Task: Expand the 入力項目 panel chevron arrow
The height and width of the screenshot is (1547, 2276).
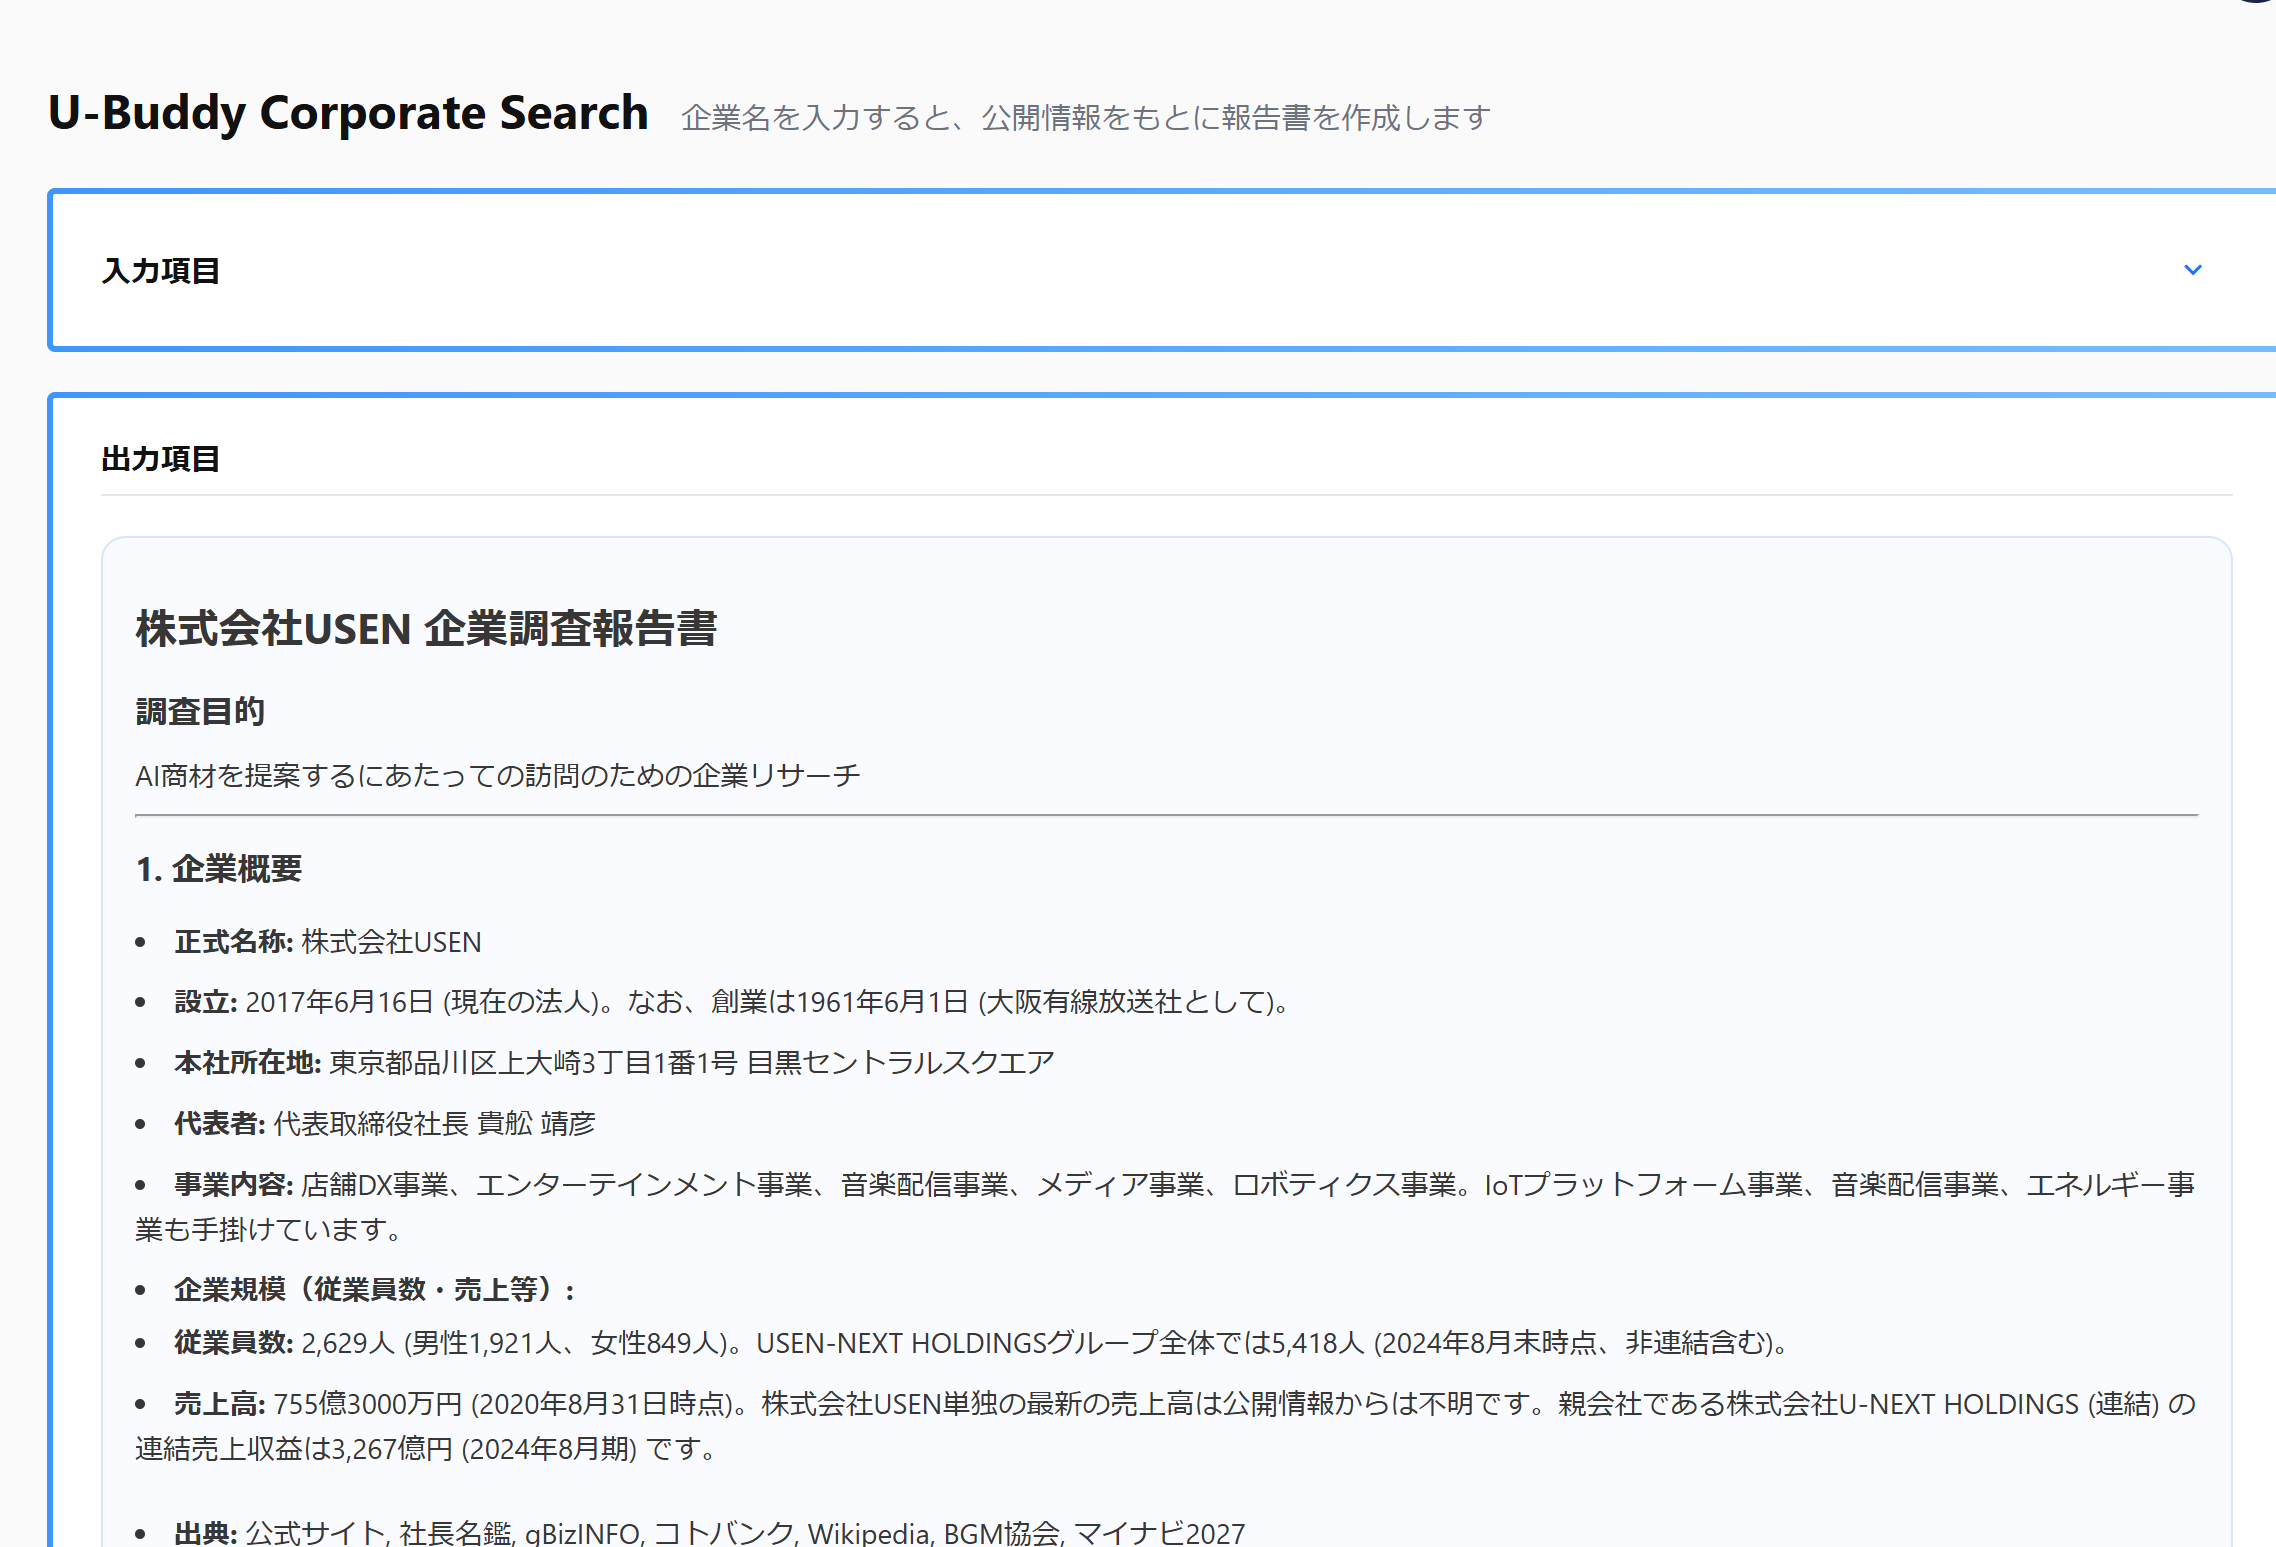Action: pos(2192,270)
